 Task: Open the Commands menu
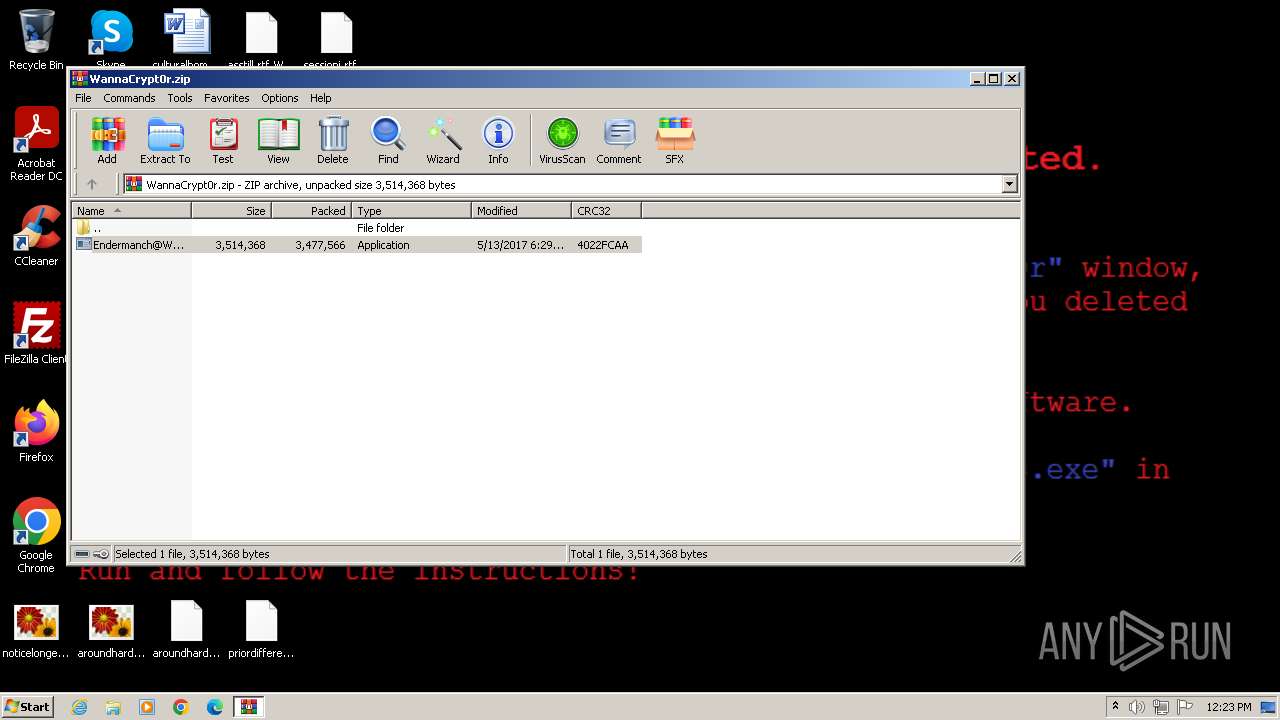point(129,98)
